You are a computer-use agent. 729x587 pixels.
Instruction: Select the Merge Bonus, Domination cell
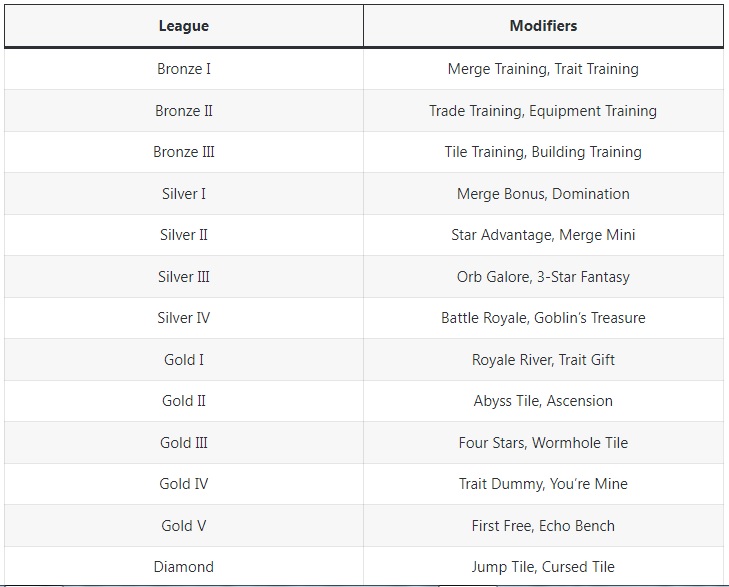(543, 193)
